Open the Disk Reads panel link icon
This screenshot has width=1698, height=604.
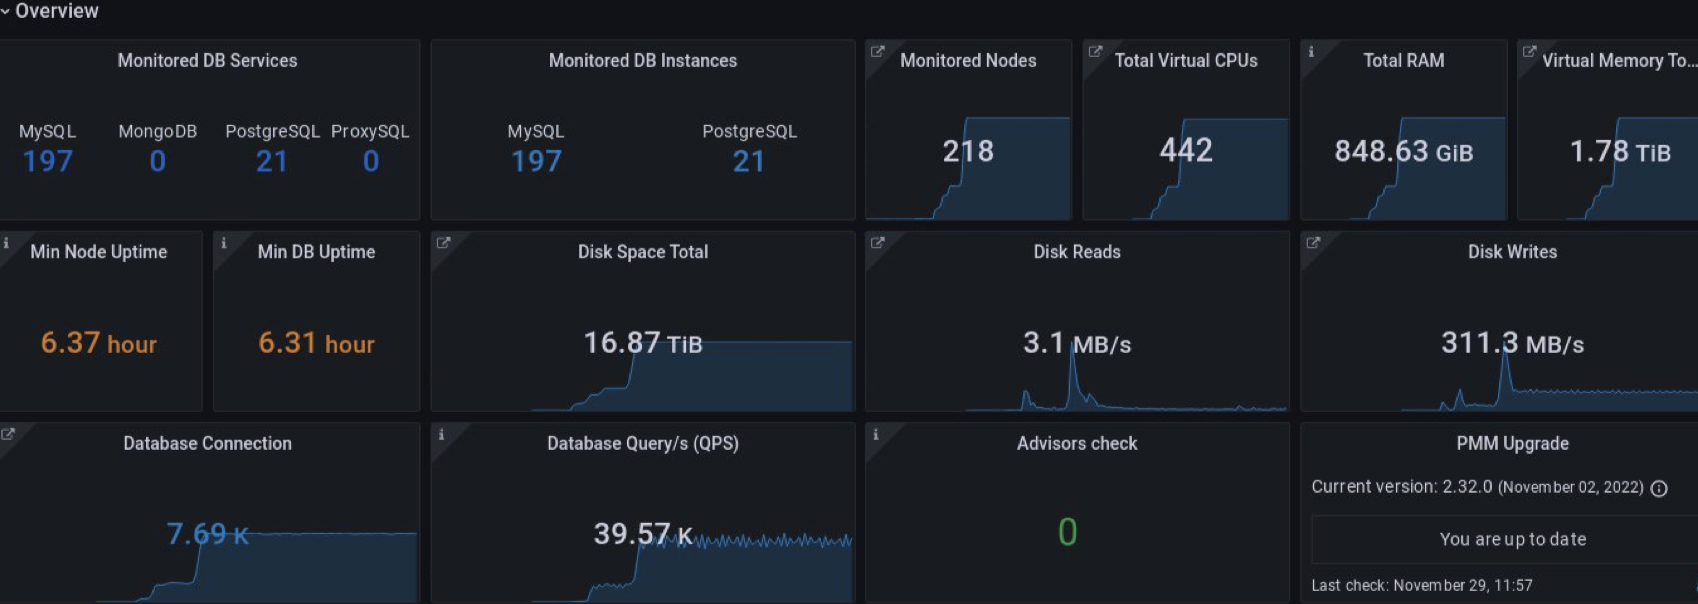click(878, 243)
